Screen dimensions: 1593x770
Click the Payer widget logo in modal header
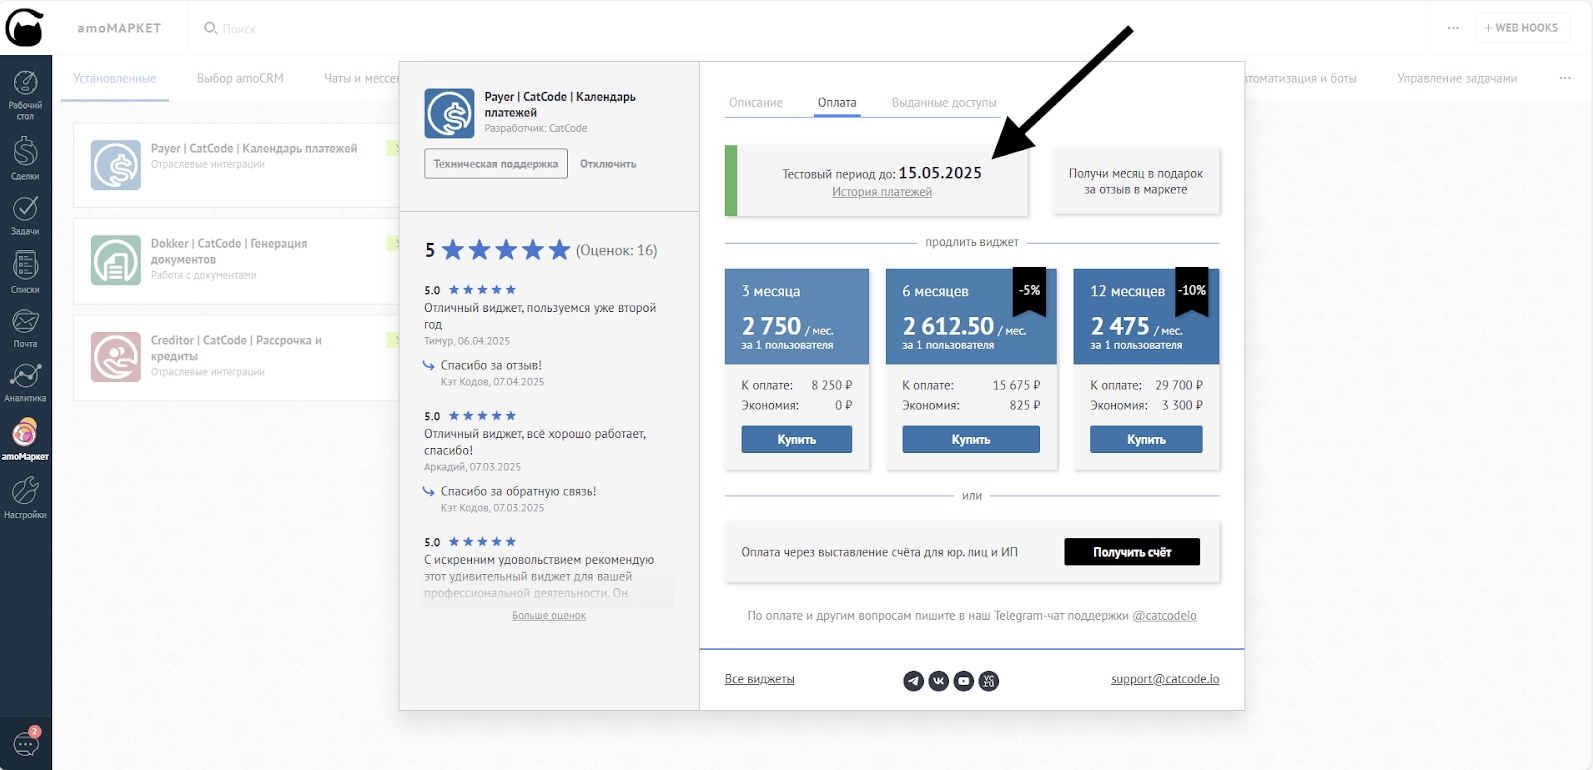(449, 113)
